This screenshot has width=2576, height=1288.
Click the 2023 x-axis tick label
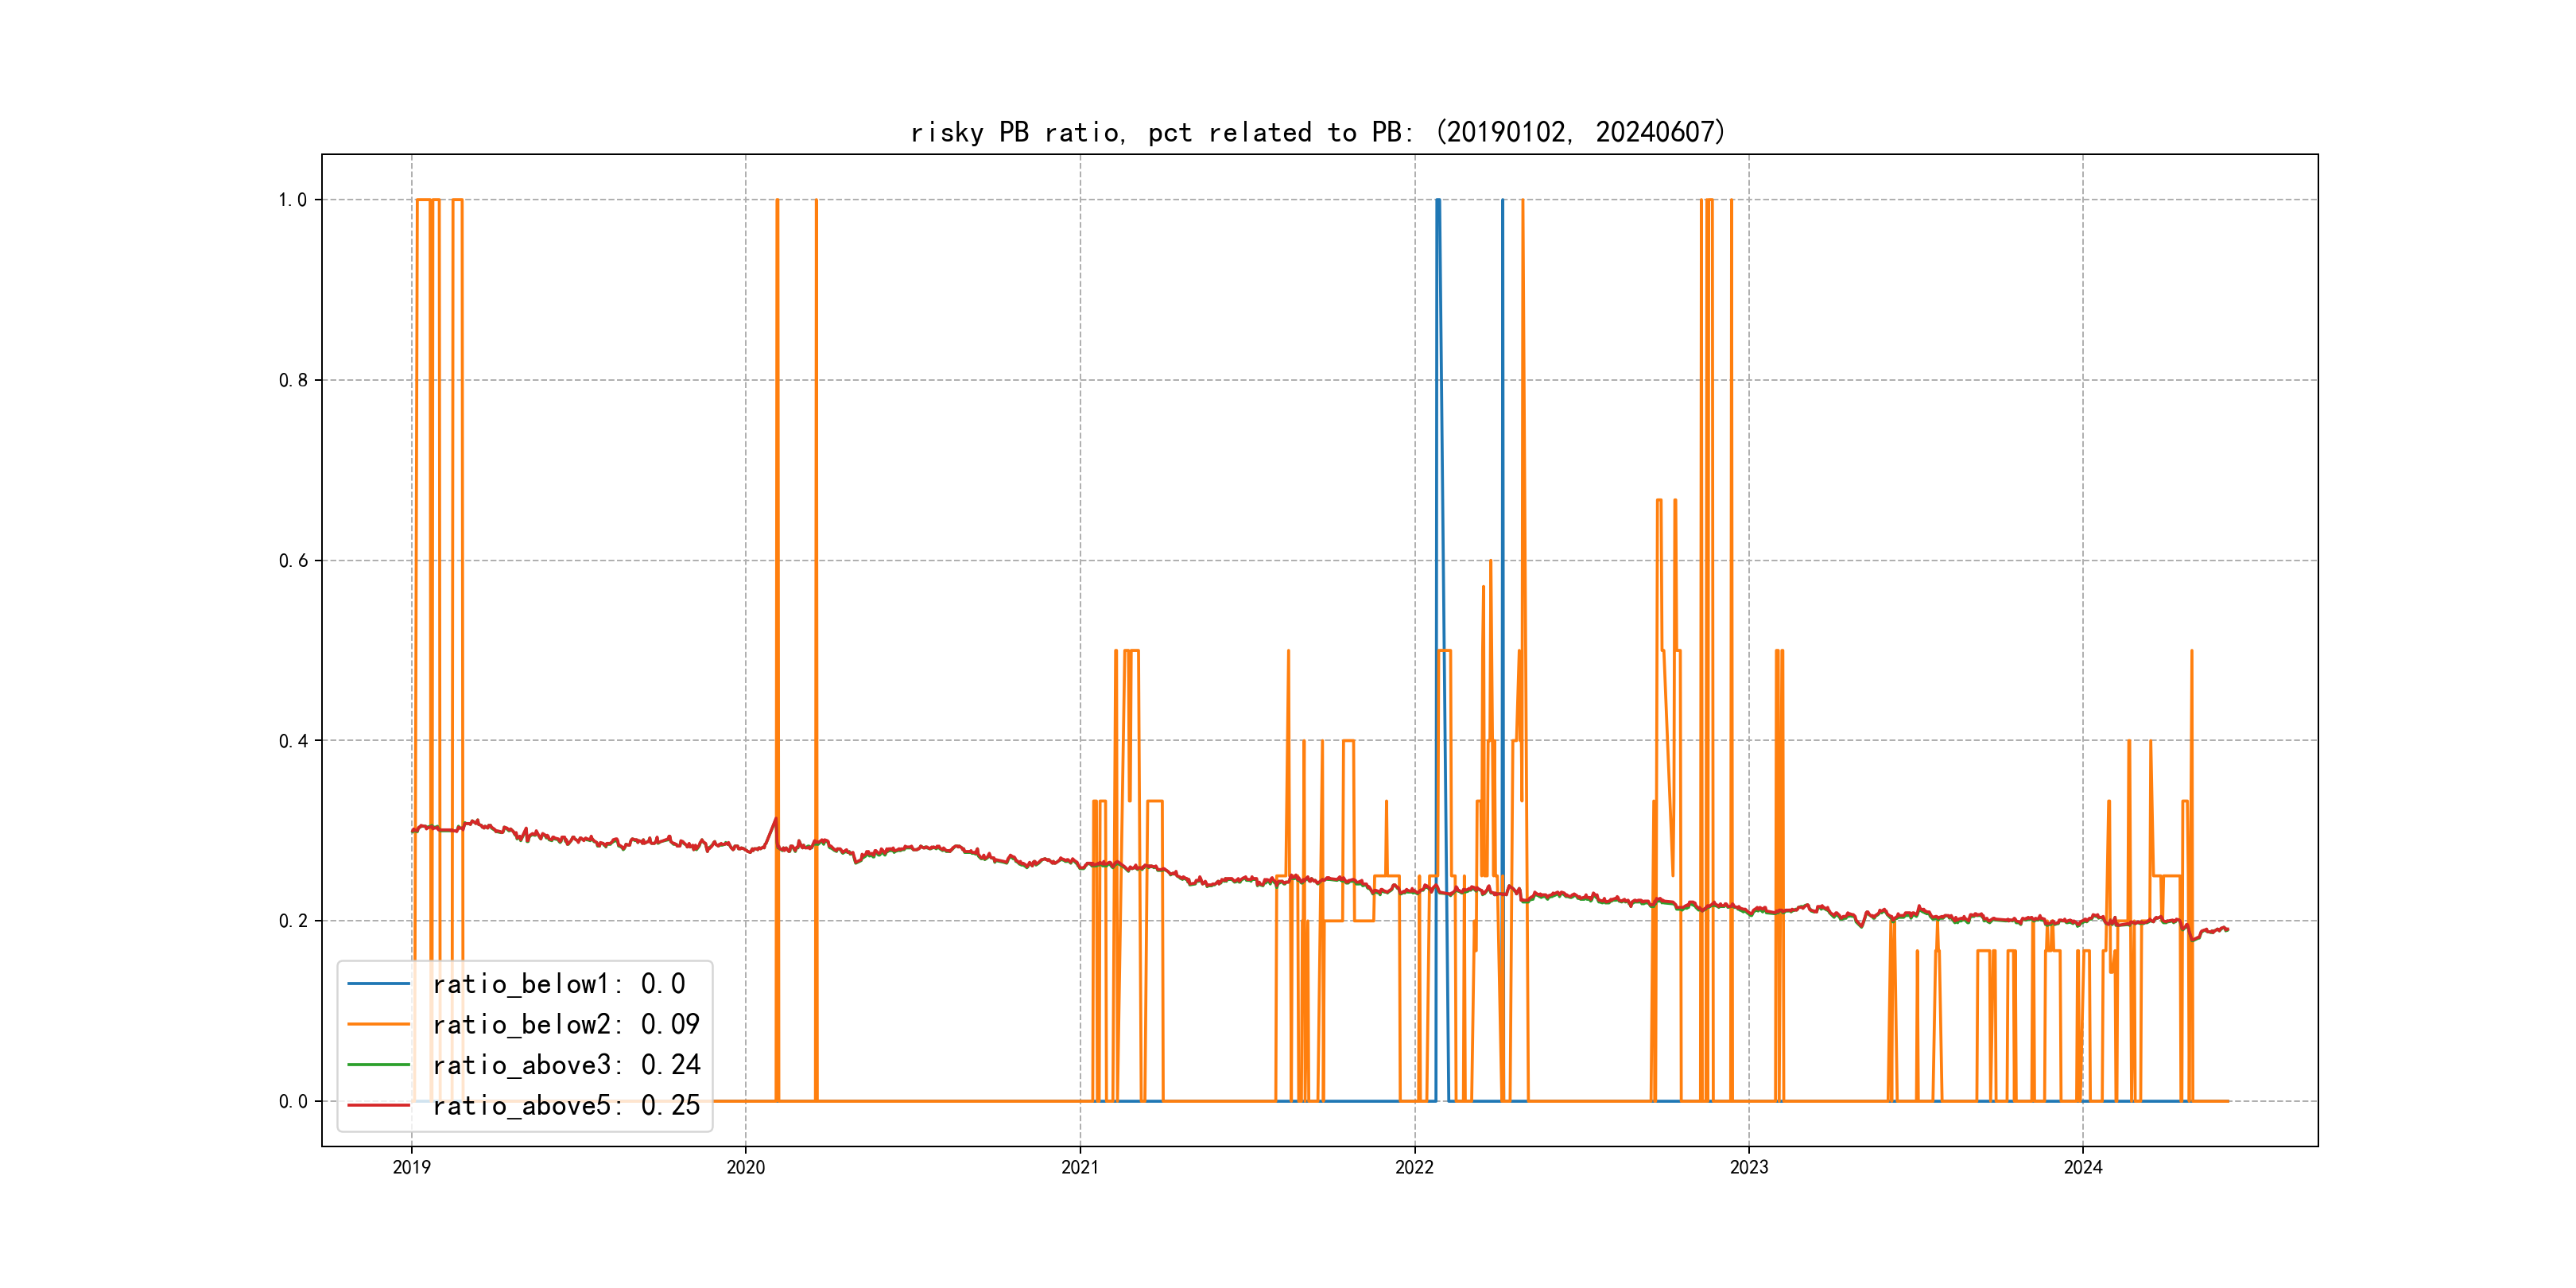[1749, 1167]
